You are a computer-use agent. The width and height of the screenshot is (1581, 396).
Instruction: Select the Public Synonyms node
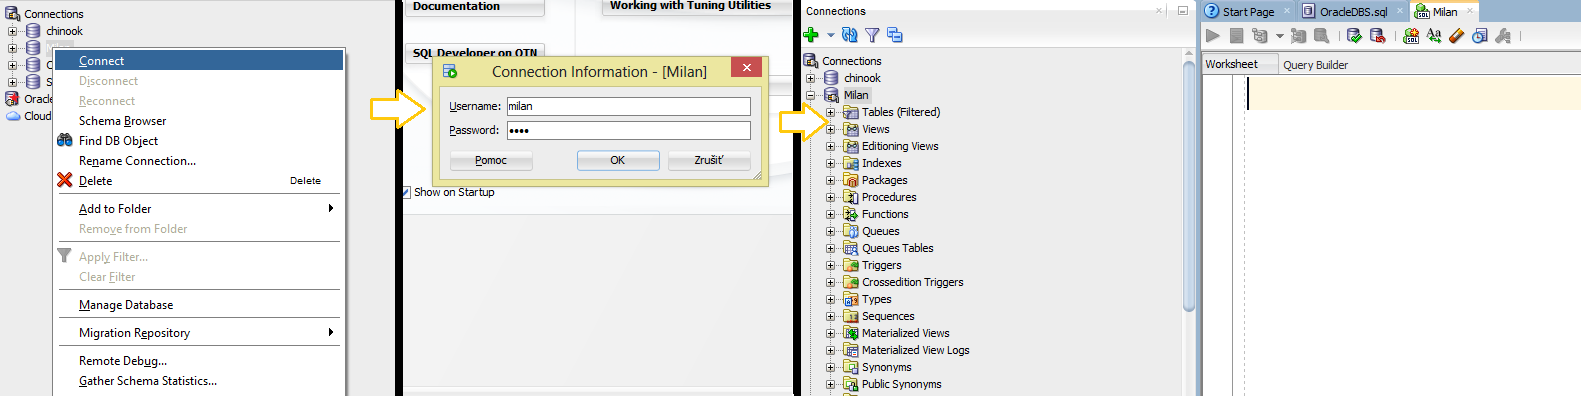[901, 384]
